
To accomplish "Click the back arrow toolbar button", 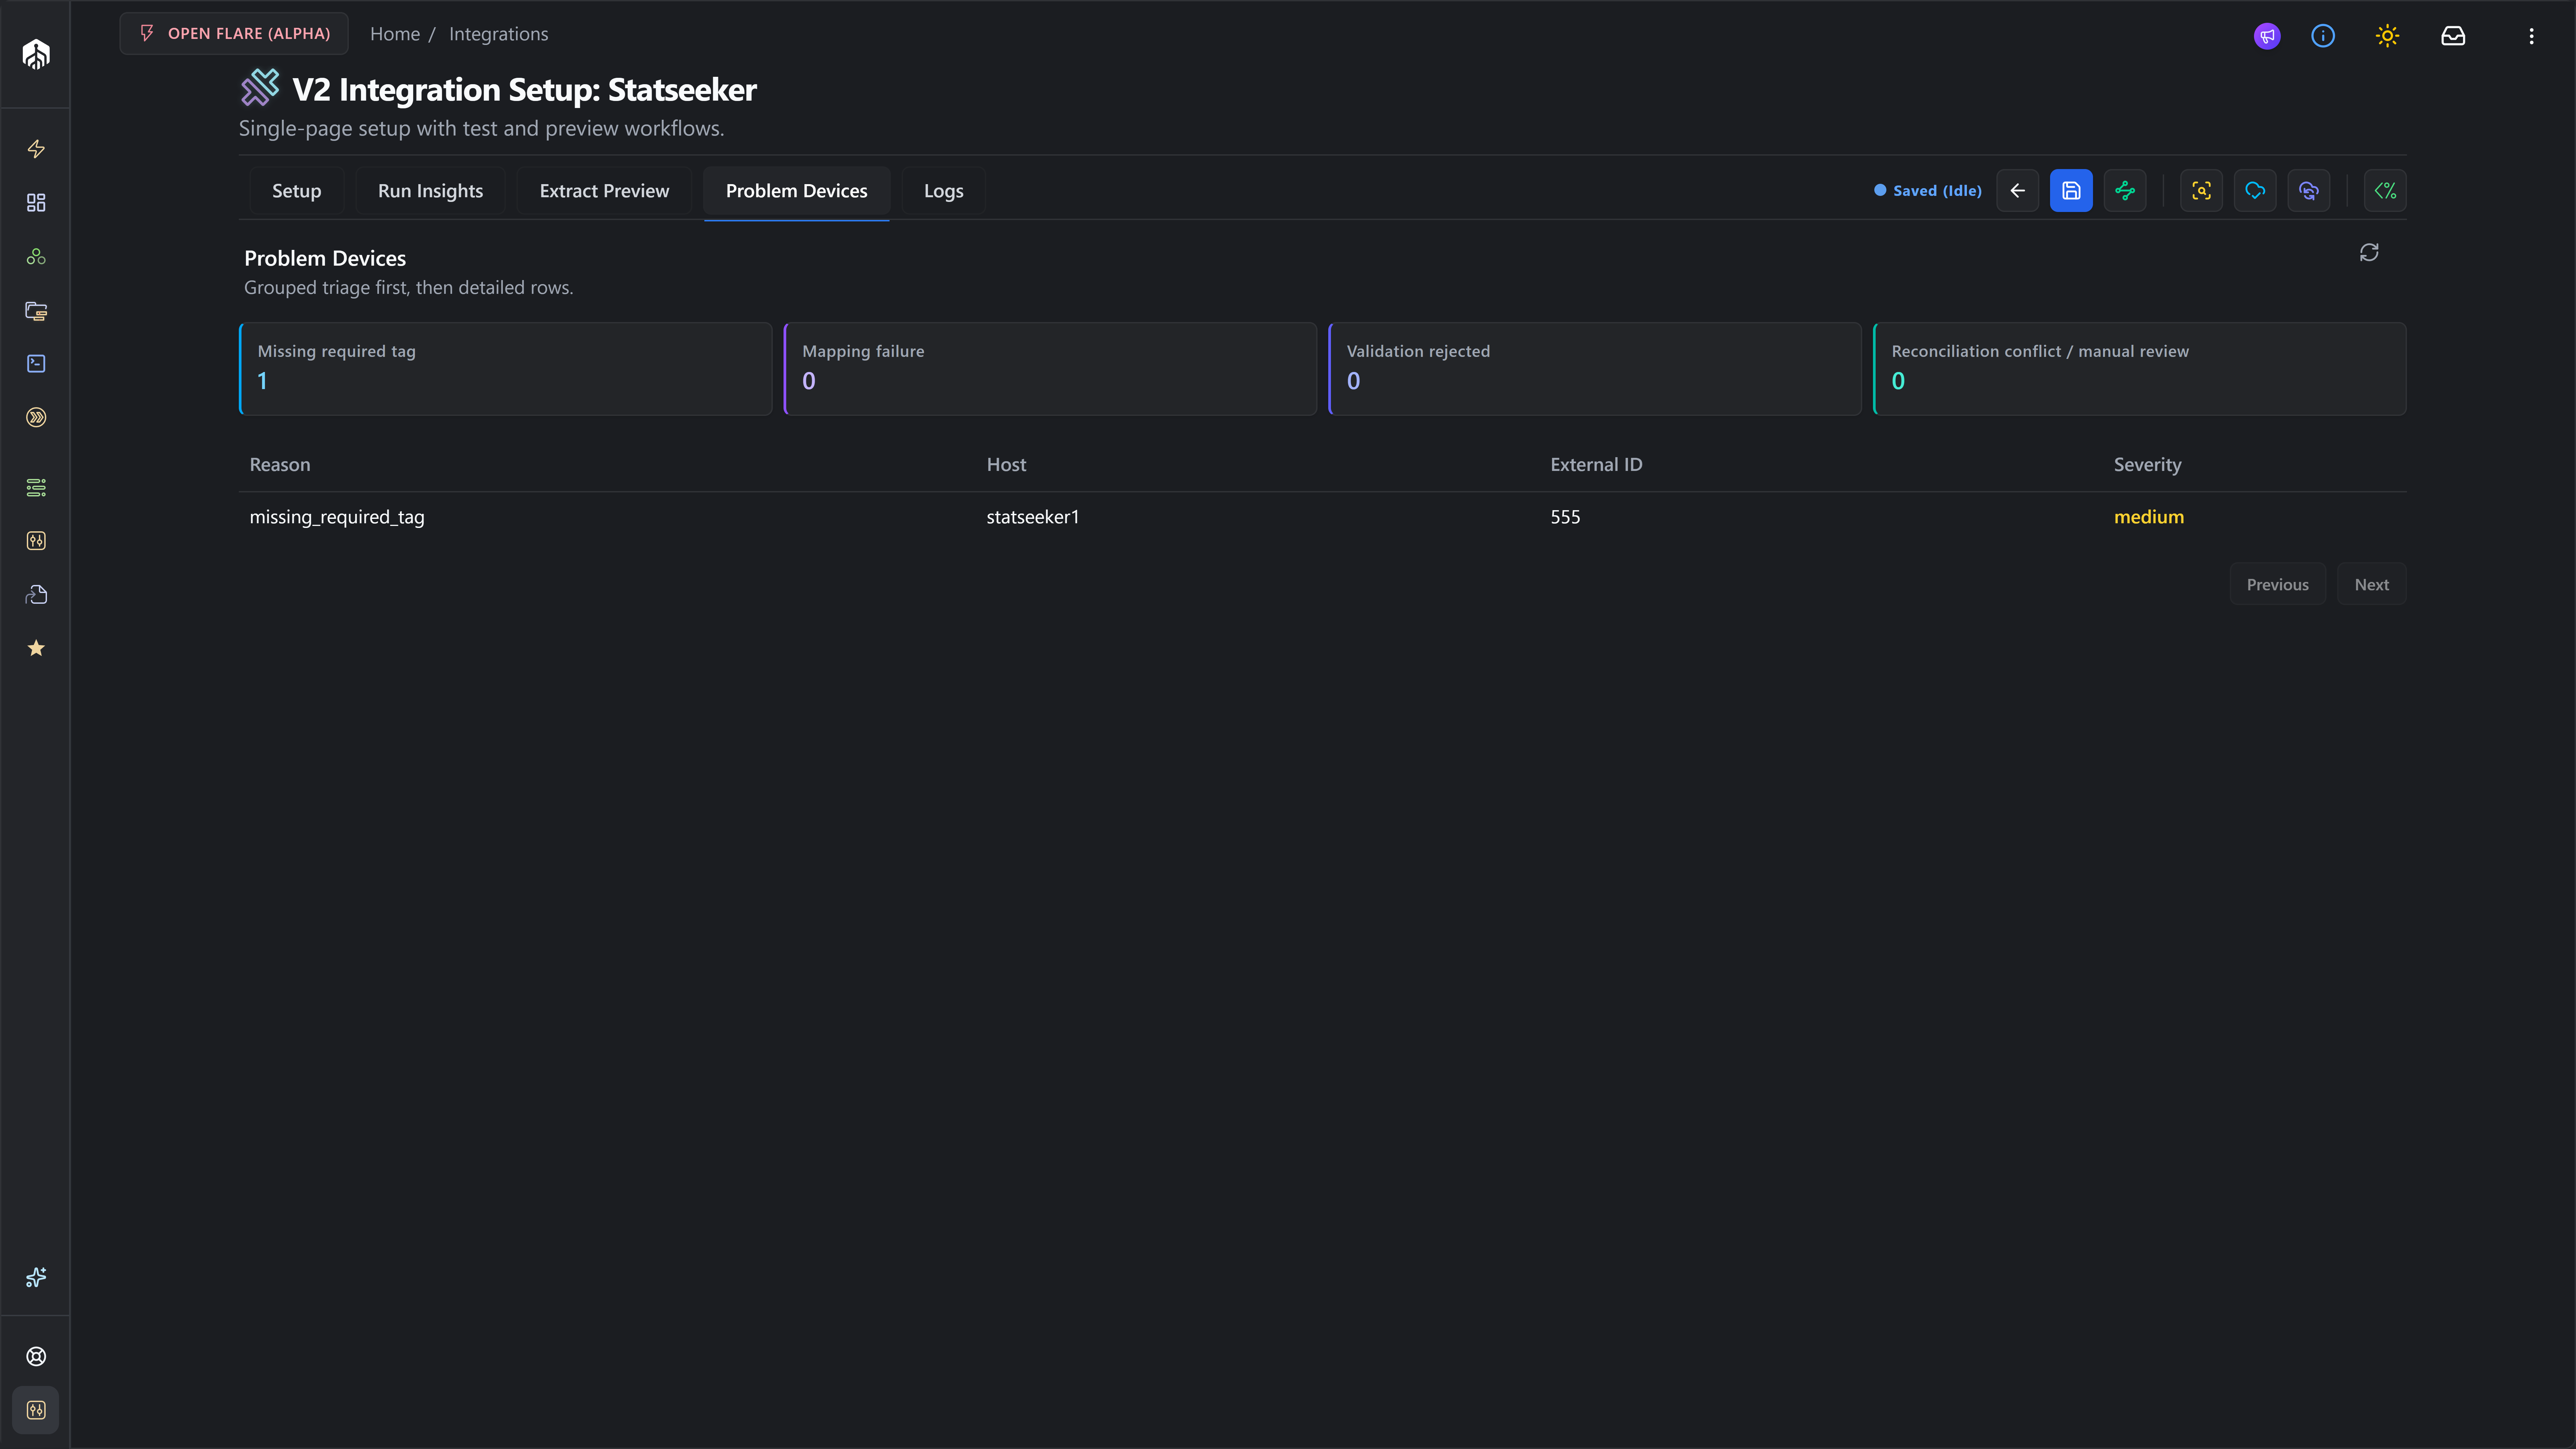I will 2017,190.
